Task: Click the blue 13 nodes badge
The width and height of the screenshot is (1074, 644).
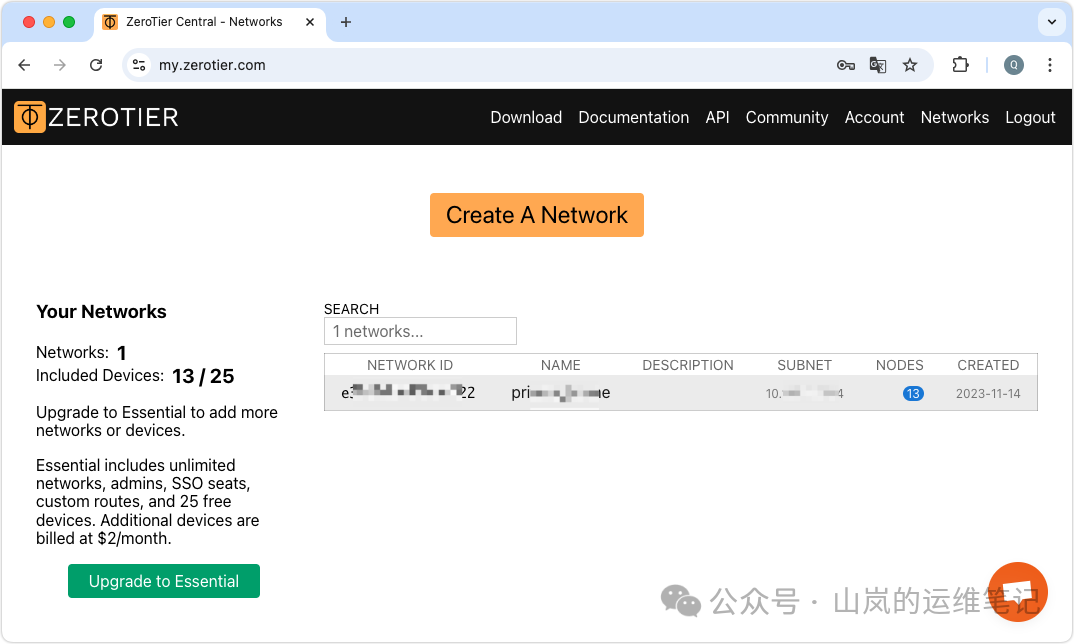Action: (912, 393)
